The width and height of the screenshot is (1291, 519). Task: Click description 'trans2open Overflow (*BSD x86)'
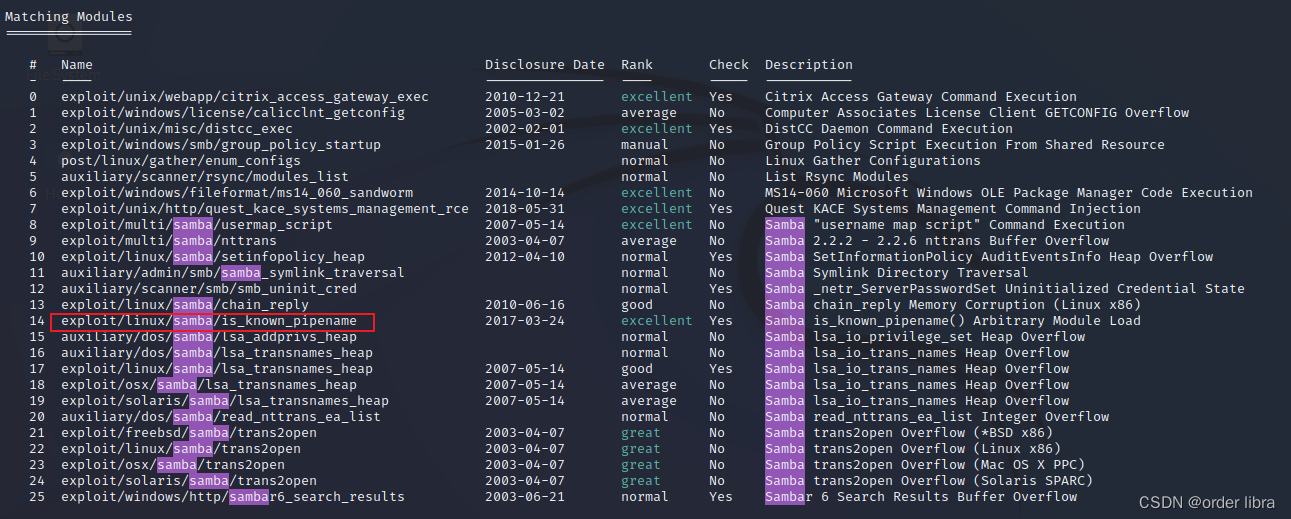933,433
